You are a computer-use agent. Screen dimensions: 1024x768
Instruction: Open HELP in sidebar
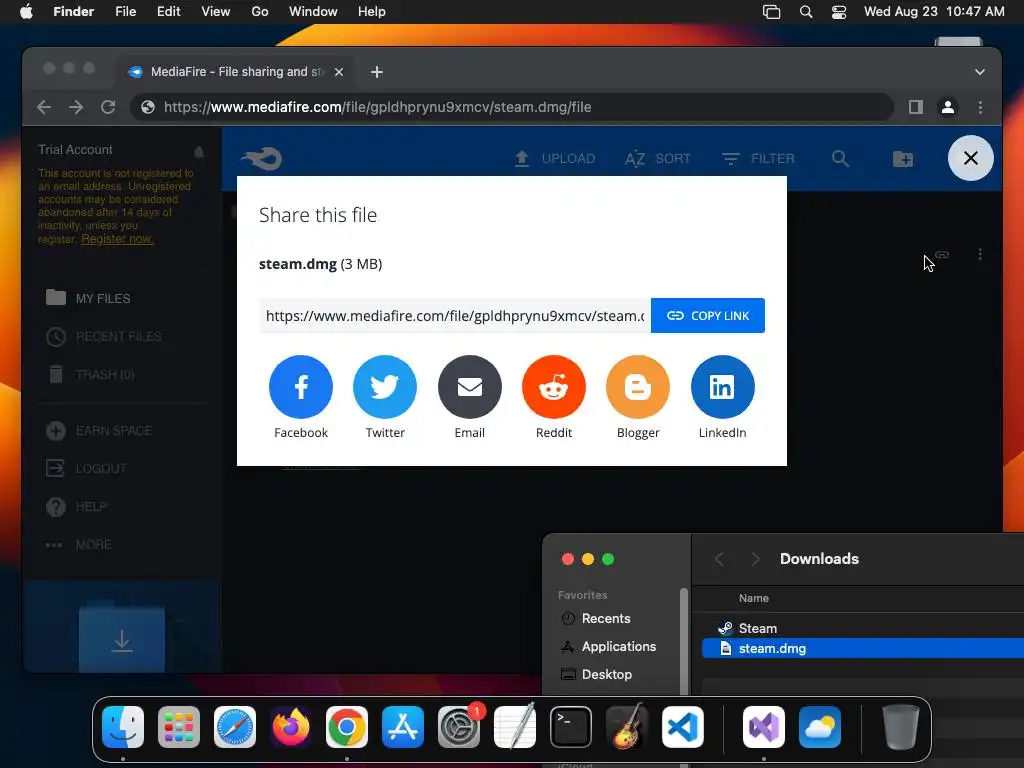pos(76,506)
